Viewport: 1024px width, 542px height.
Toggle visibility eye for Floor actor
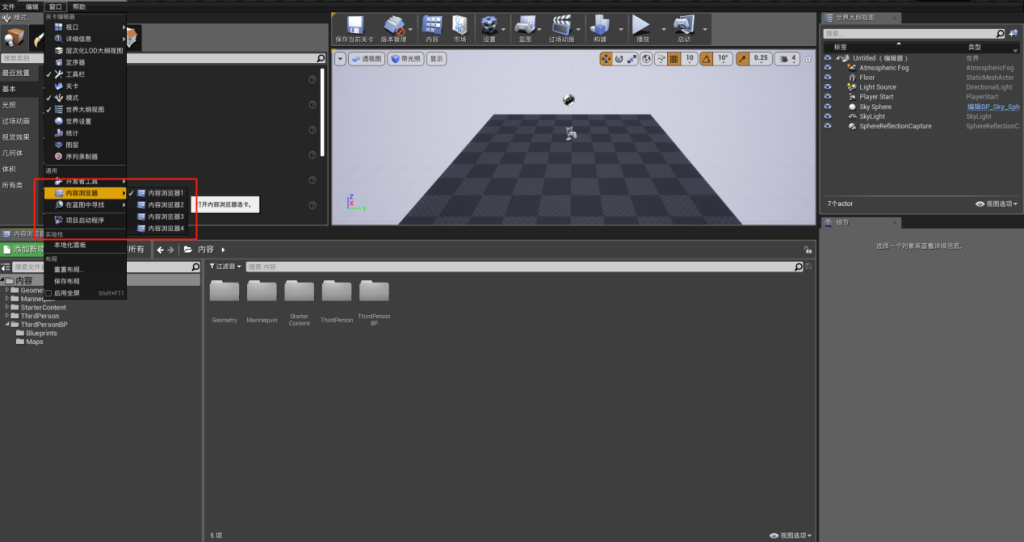(x=827, y=77)
